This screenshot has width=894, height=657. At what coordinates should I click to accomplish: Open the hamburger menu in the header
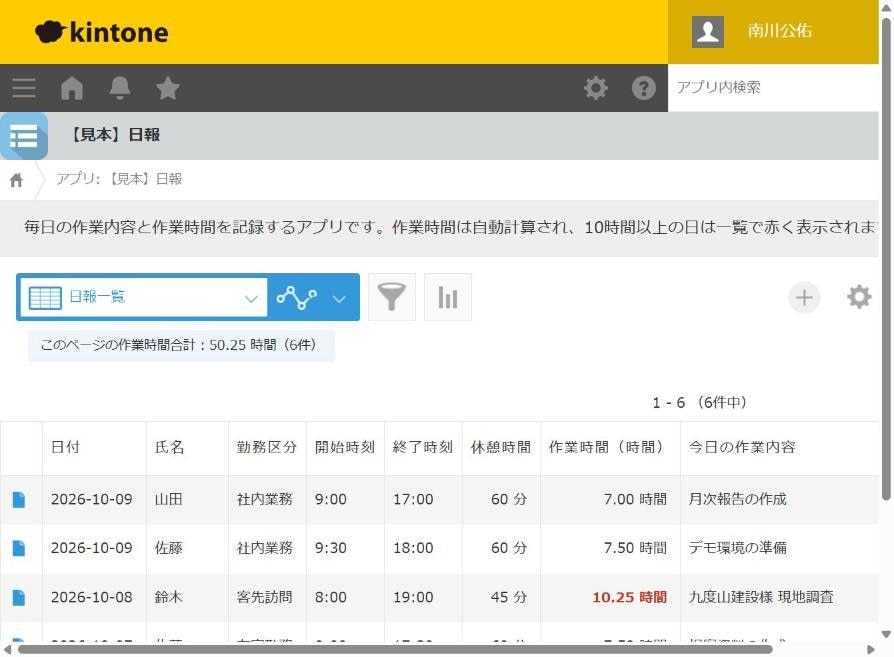coord(24,88)
